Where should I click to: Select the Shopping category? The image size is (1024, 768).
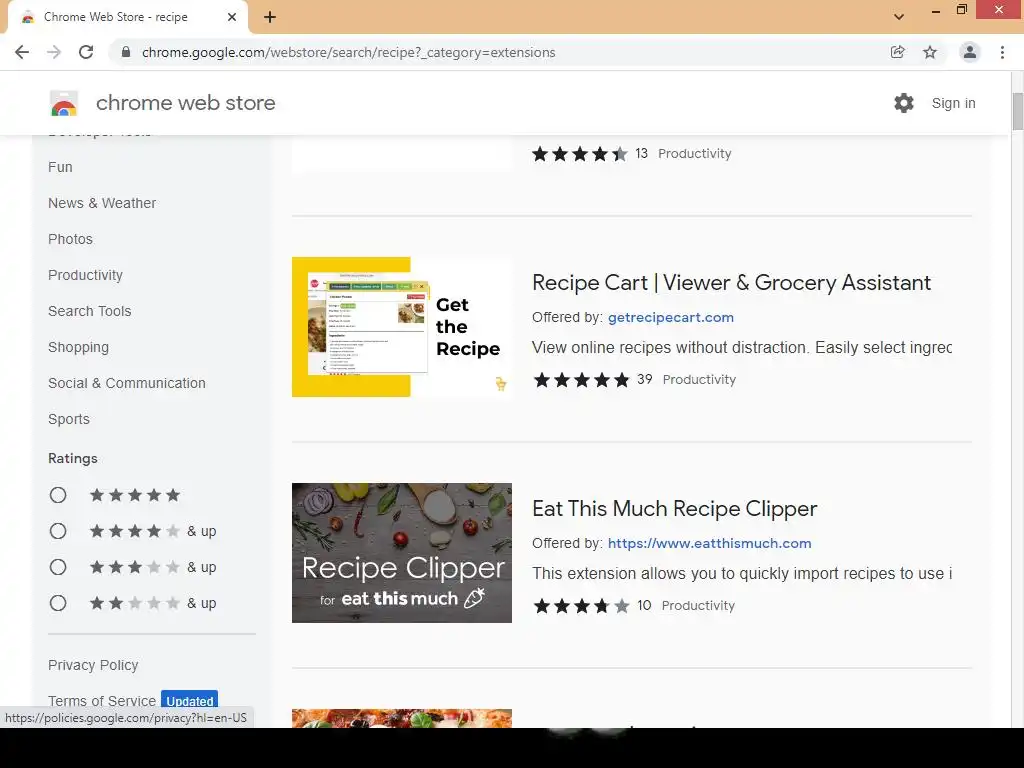(78, 347)
